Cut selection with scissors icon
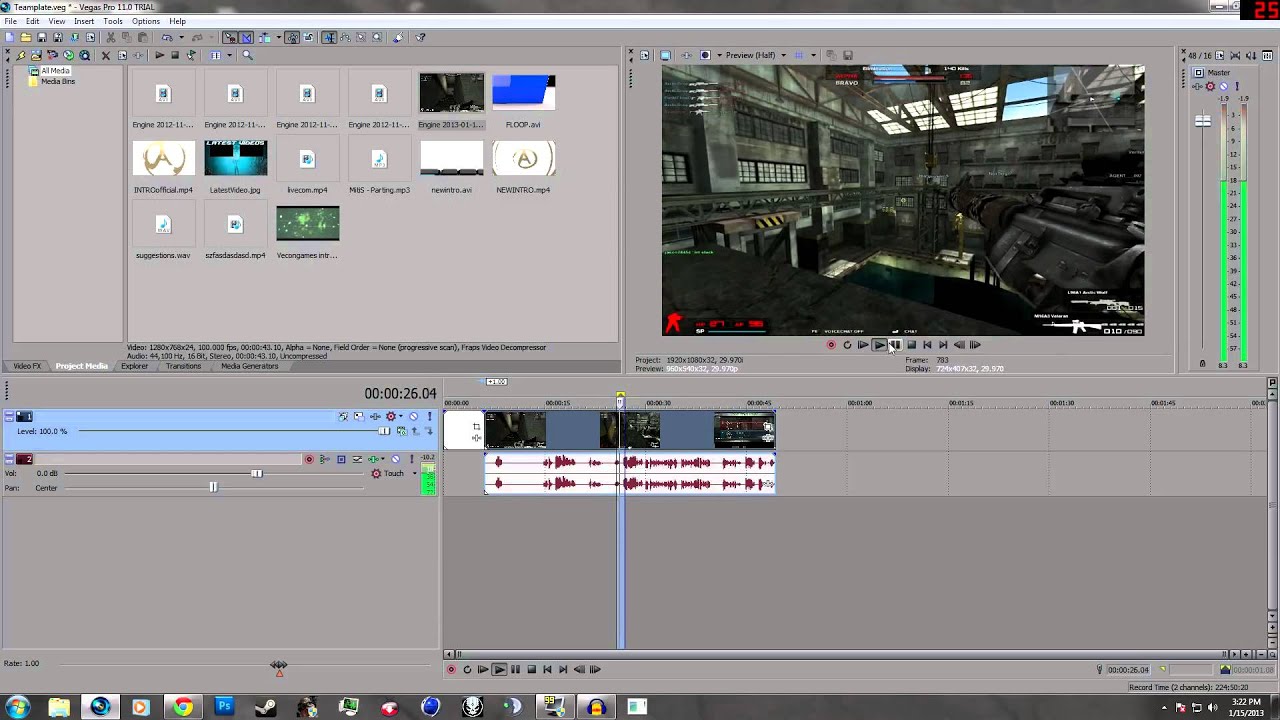The width and height of the screenshot is (1280, 720). tap(111, 37)
